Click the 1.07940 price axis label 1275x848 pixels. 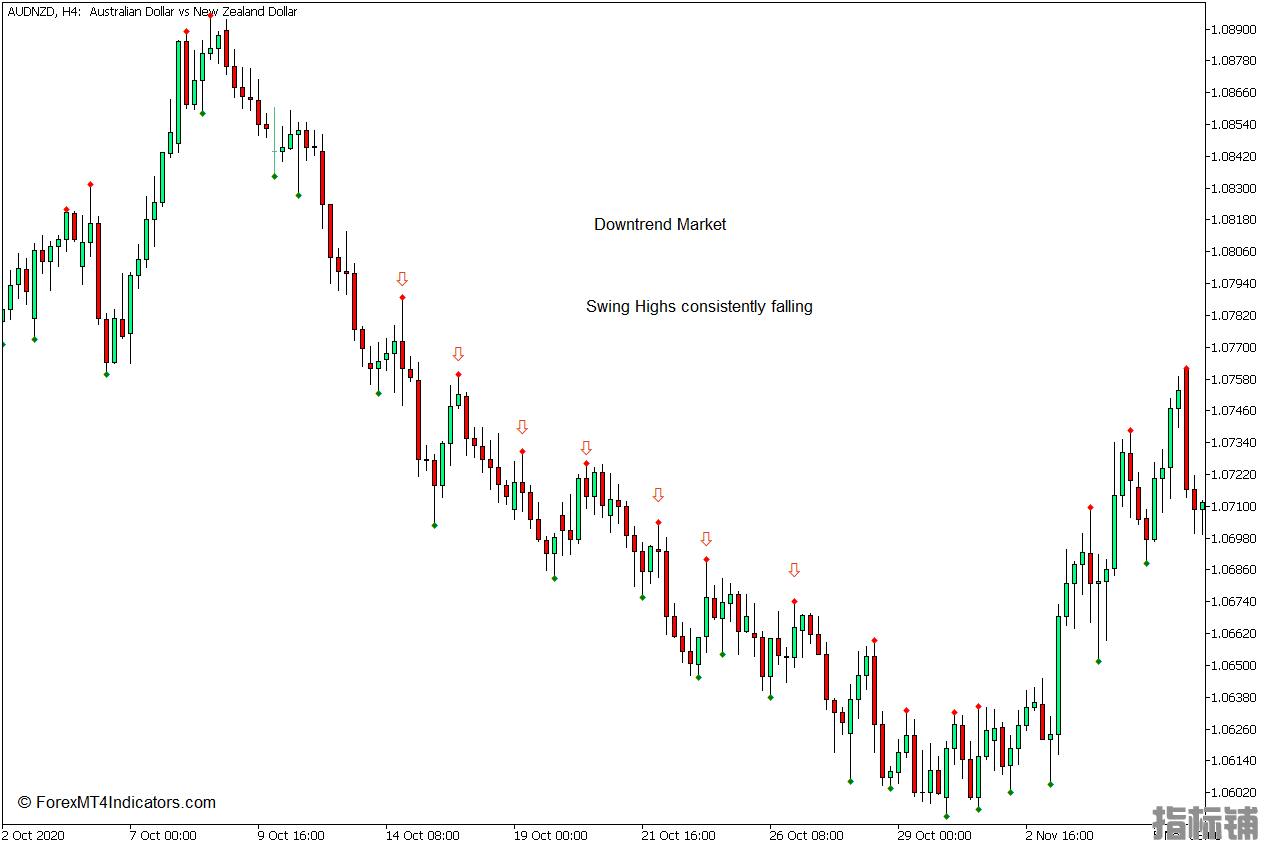[x=1233, y=284]
